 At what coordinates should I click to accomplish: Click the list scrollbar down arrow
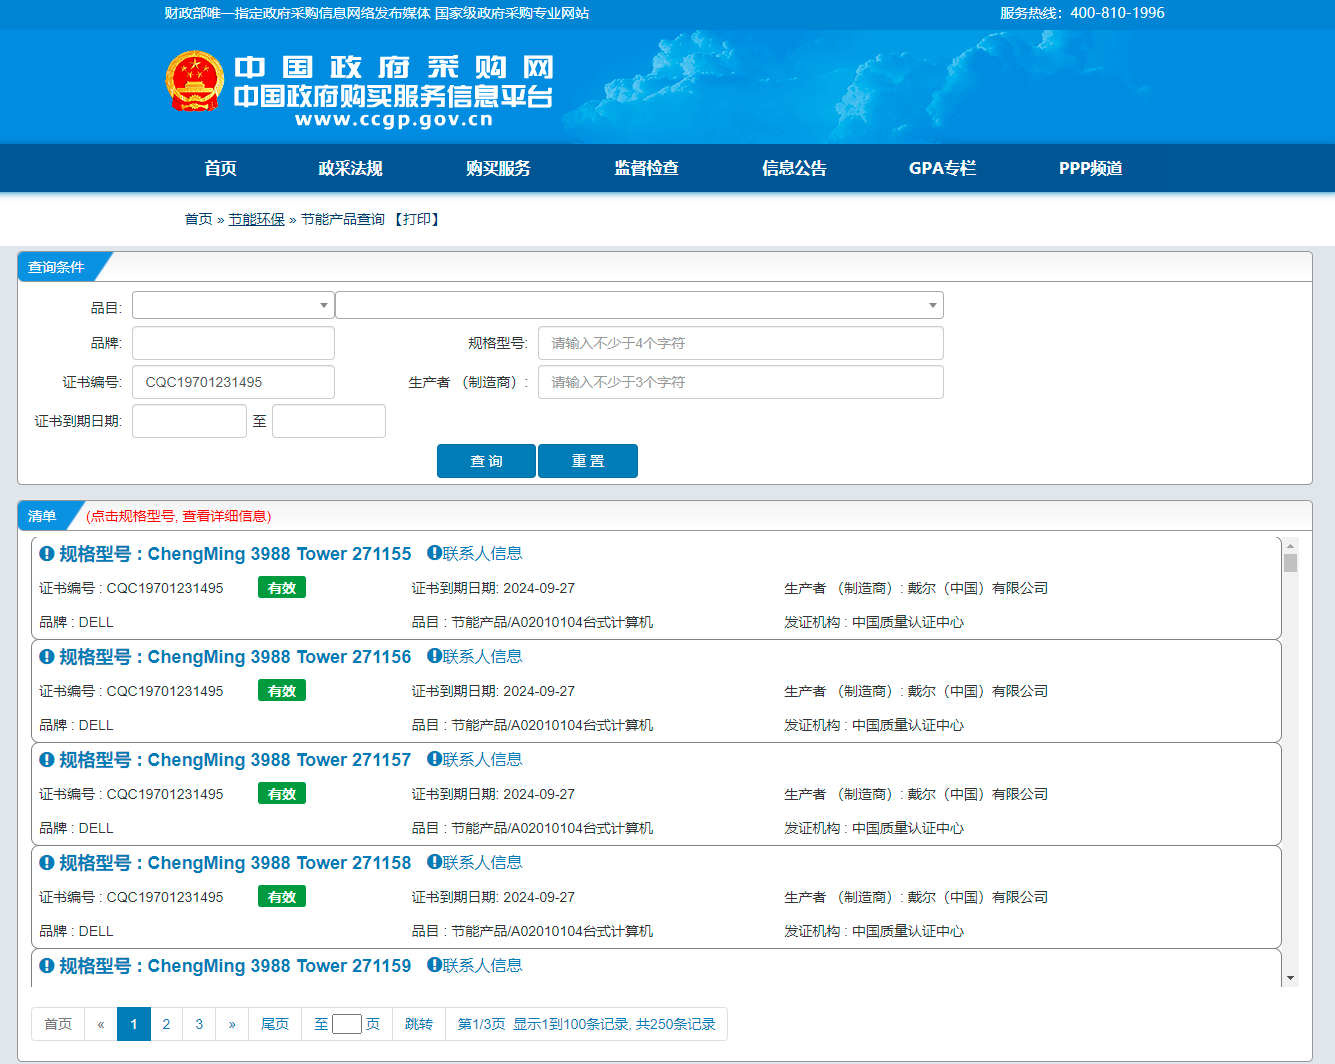tap(1291, 978)
